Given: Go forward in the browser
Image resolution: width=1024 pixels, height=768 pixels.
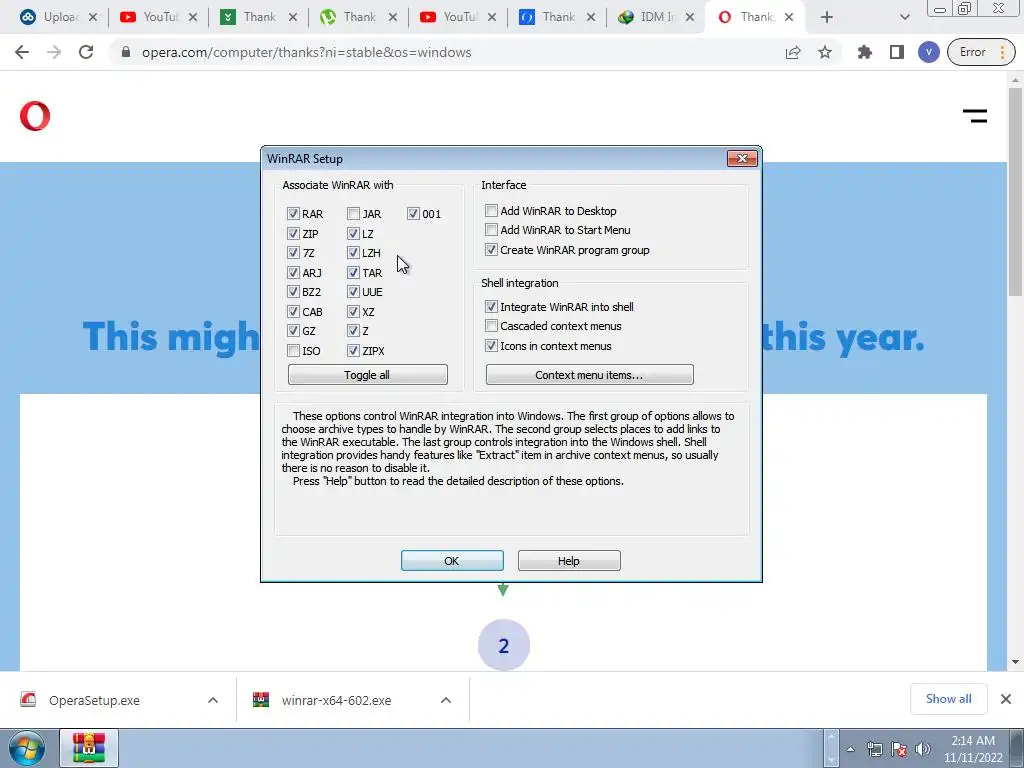Looking at the screenshot, I should [54, 52].
